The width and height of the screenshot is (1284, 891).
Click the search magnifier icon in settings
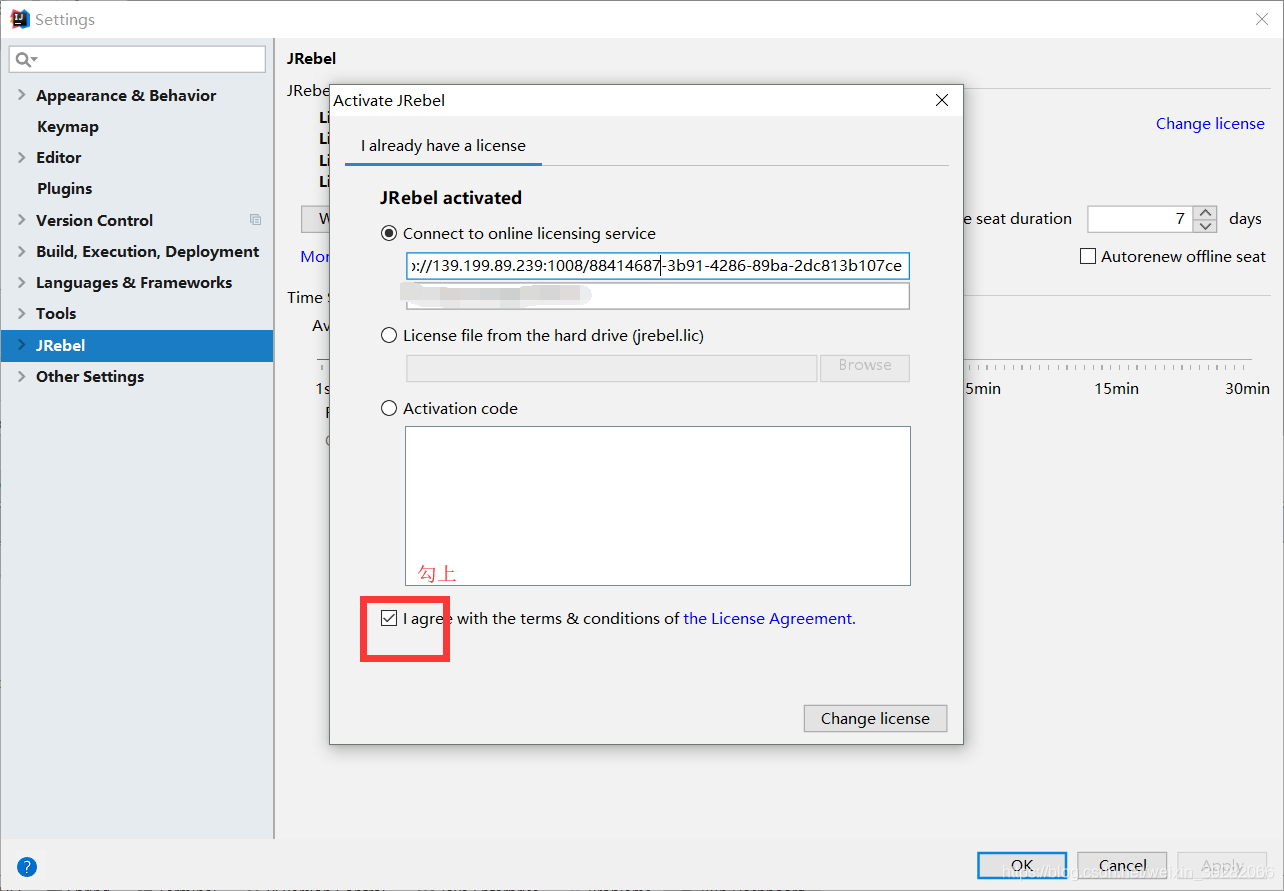[x=24, y=60]
